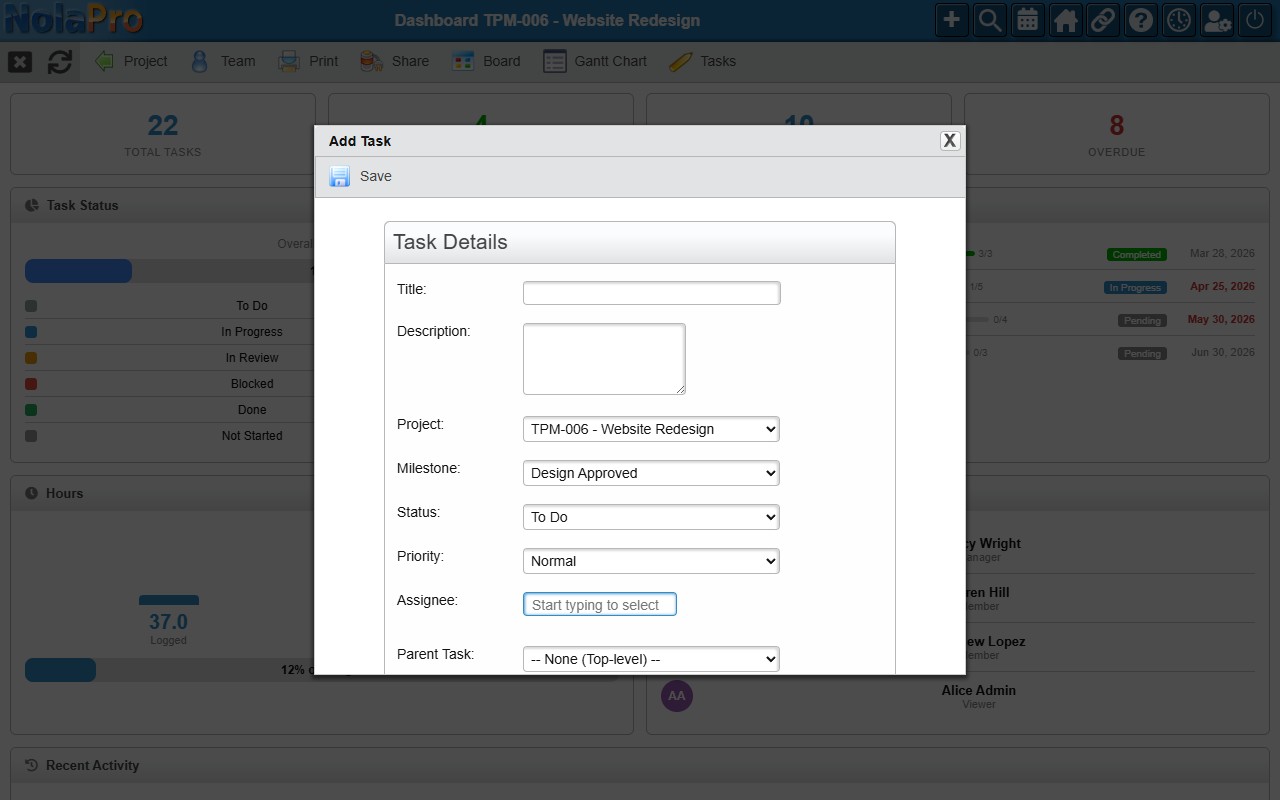
Task: Click the Completed milestone badge
Action: pos(1137,255)
